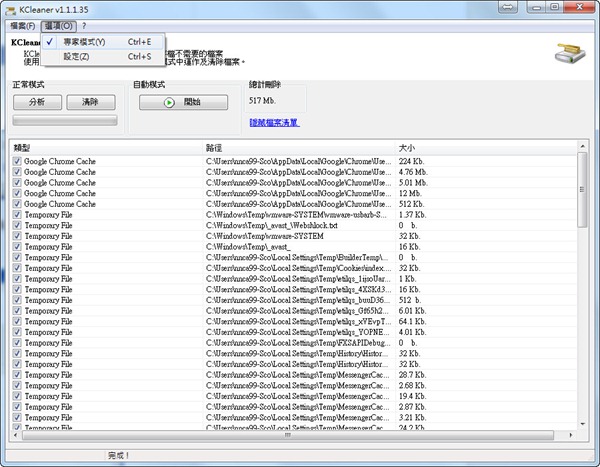Select the path ending in etilqs_YOPNE

point(298,332)
